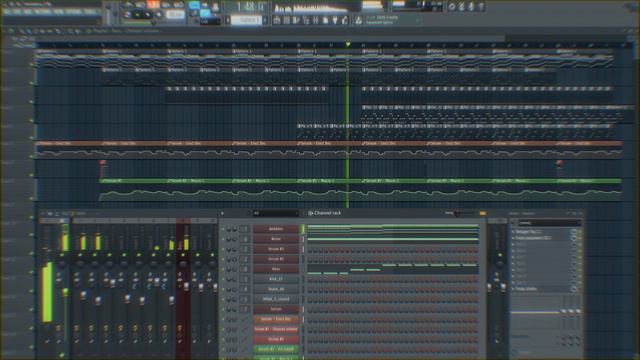Viewport: 640px width, 360px height.
Task: Mute the highlighted red mixer track
Action: coord(183,255)
